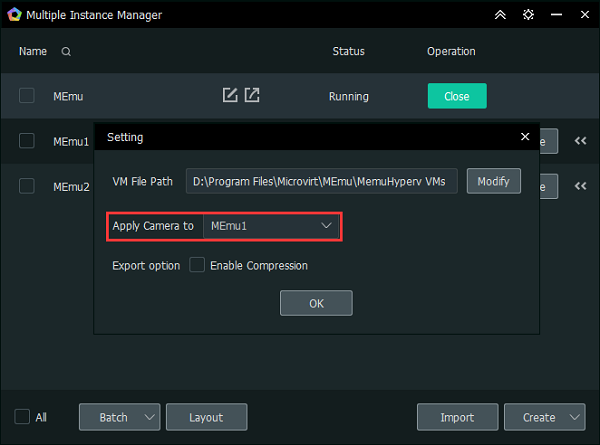Confirm settings with the OK button
The width and height of the screenshot is (600, 445).
click(316, 303)
